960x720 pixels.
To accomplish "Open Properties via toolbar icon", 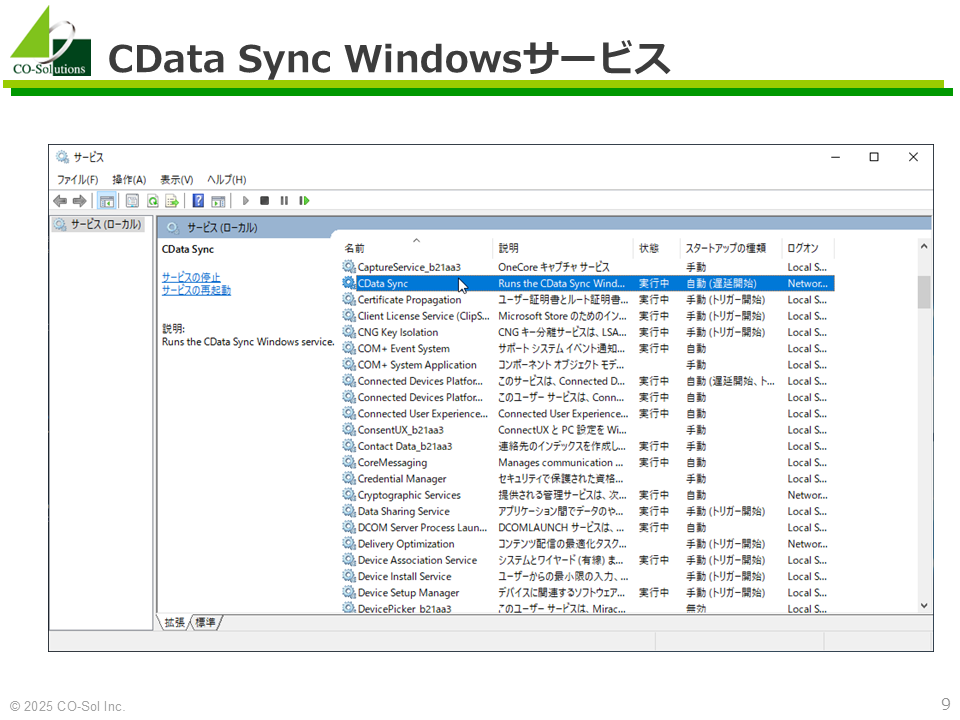I will pyautogui.click(x=132, y=201).
